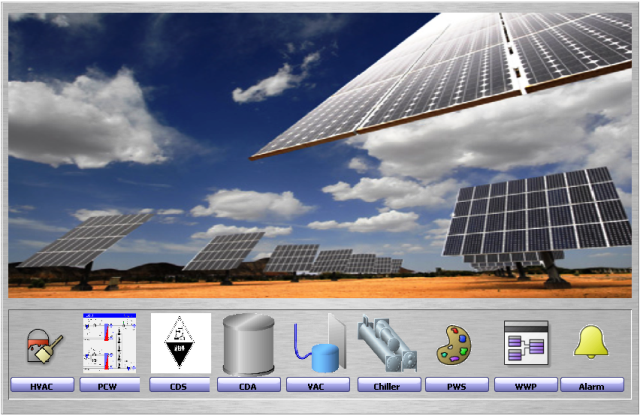Viewport: 640px width, 416px height.
Task: Open the Chiller screen button
Action: coord(388,385)
